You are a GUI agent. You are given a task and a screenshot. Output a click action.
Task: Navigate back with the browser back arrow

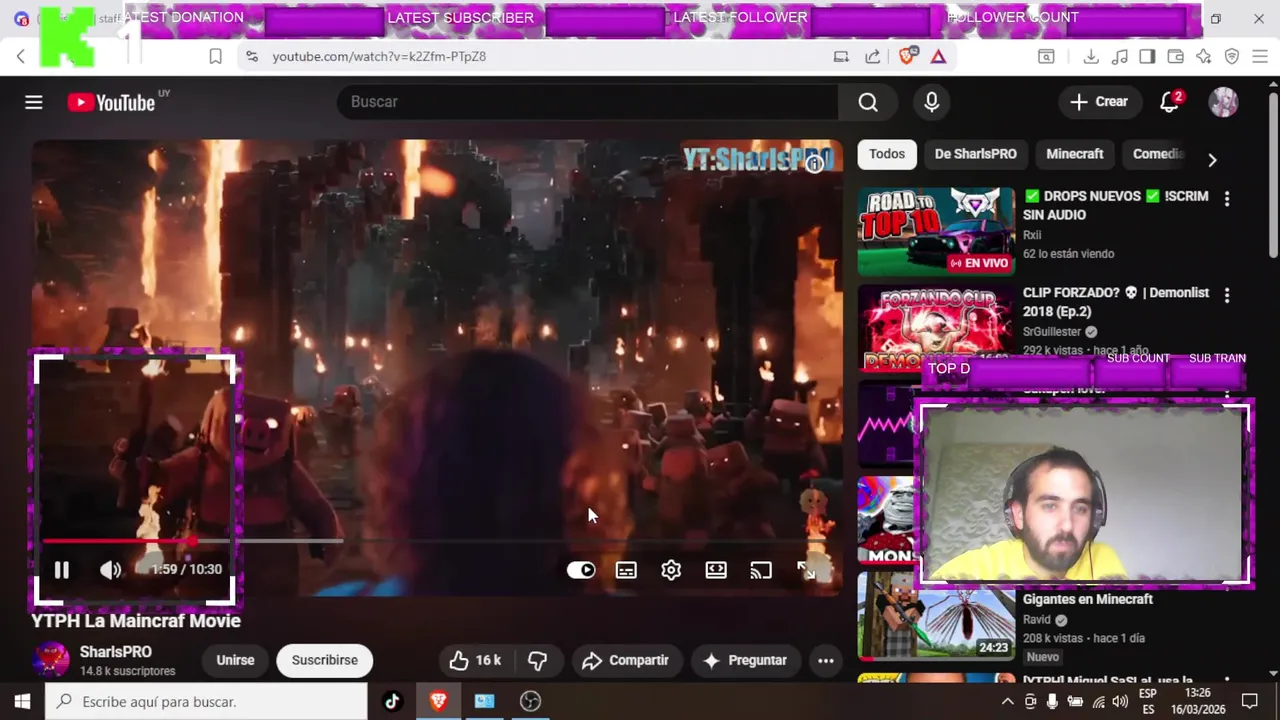(21, 57)
